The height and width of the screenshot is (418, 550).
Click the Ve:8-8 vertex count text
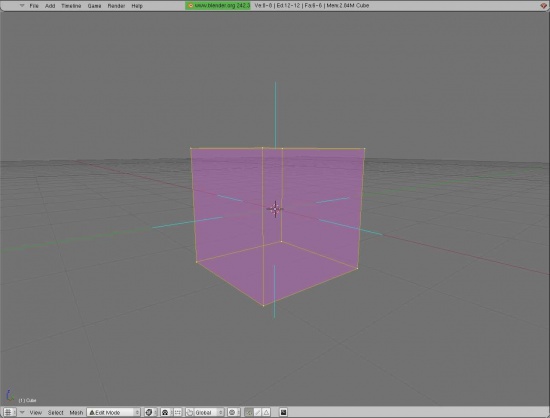pyautogui.click(x=263, y=6)
